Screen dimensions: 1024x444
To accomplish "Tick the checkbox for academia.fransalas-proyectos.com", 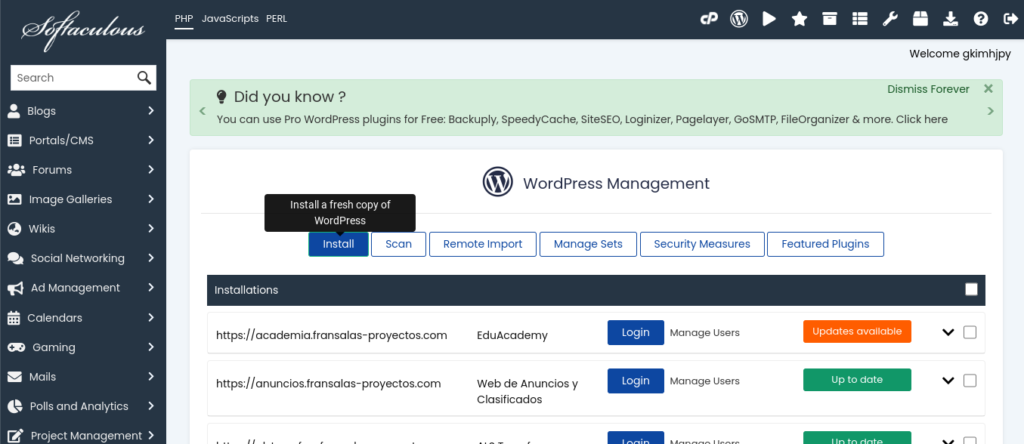I will tap(970, 332).
